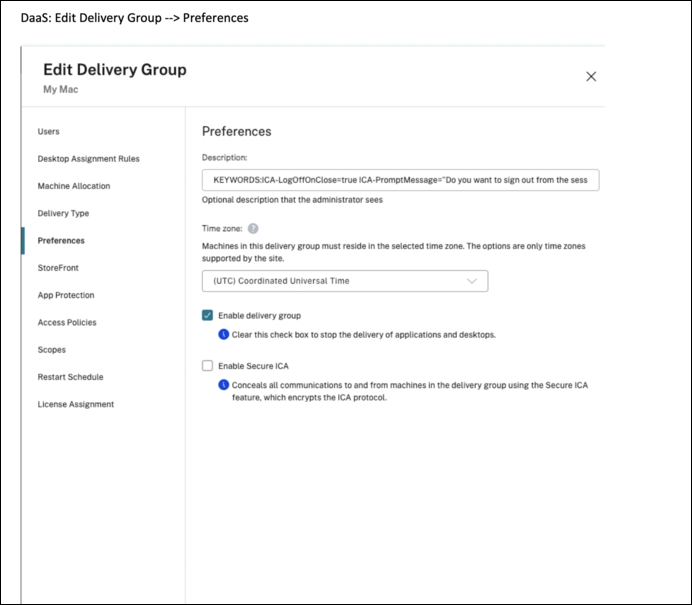
Task: Click info icon under Enable delivery group
Action: 224,334
